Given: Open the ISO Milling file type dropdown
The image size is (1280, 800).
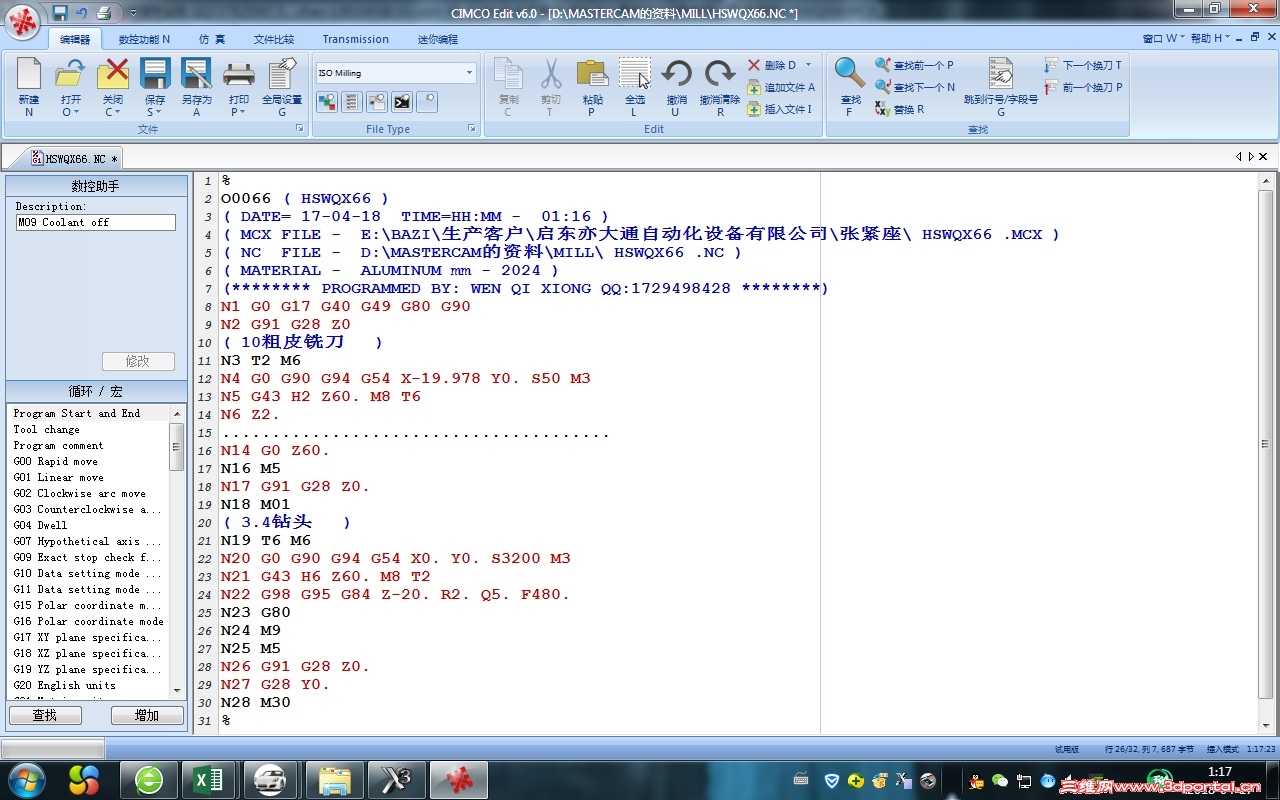Looking at the screenshot, I should [x=469, y=73].
